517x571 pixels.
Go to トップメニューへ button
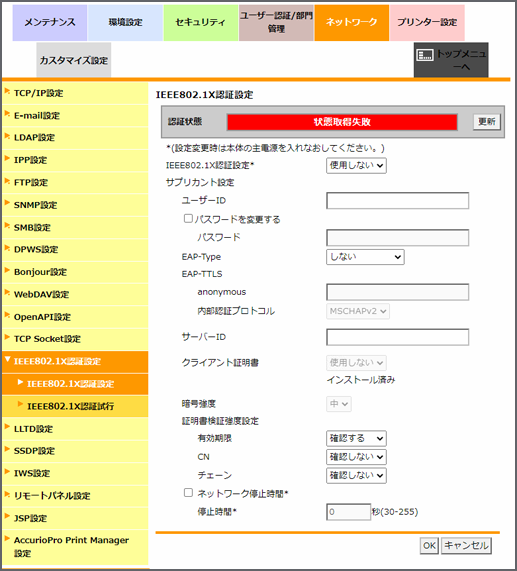coord(451,60)
